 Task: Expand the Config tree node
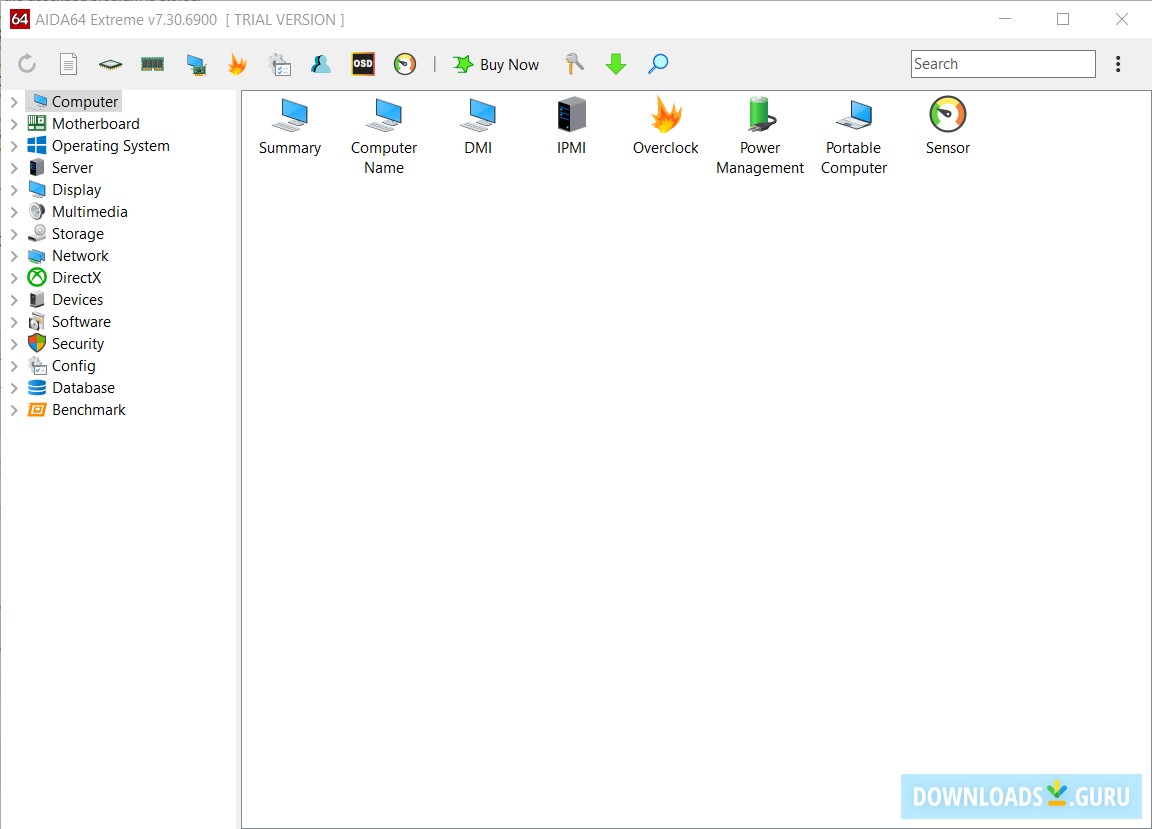point(14,367)
